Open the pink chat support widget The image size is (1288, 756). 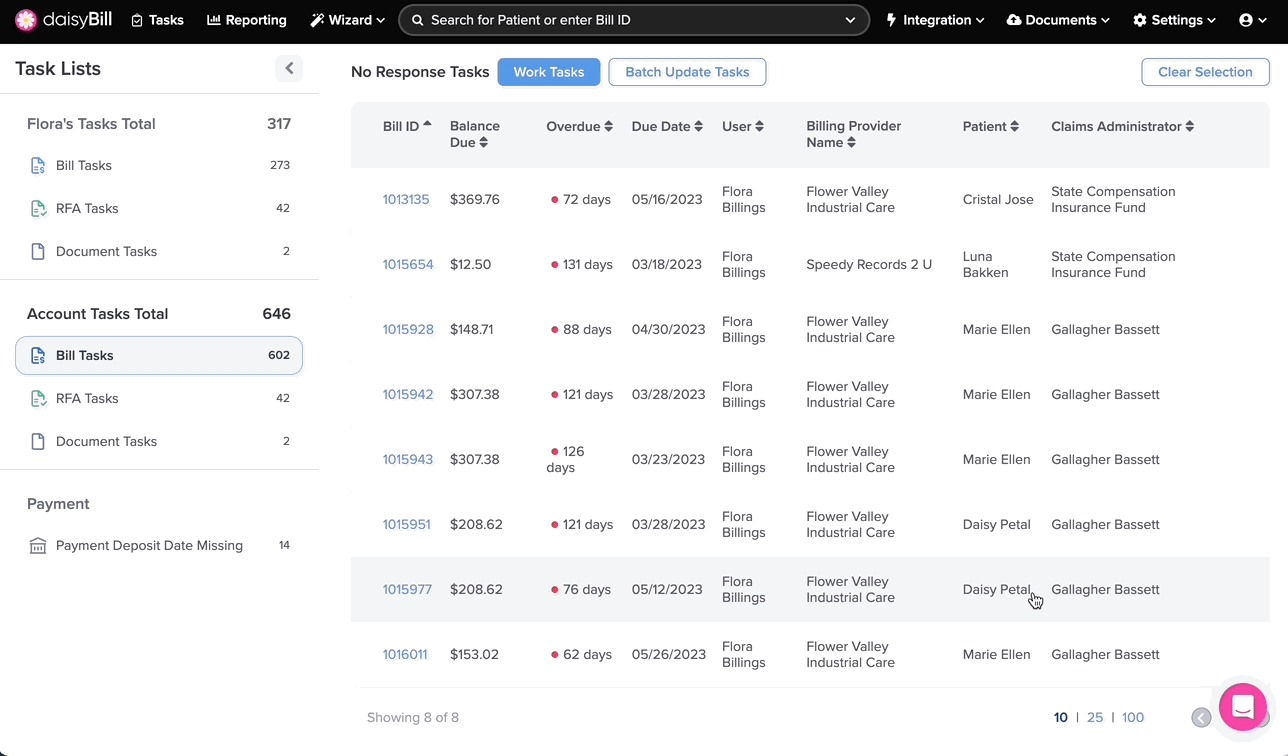click(1243, 707)
